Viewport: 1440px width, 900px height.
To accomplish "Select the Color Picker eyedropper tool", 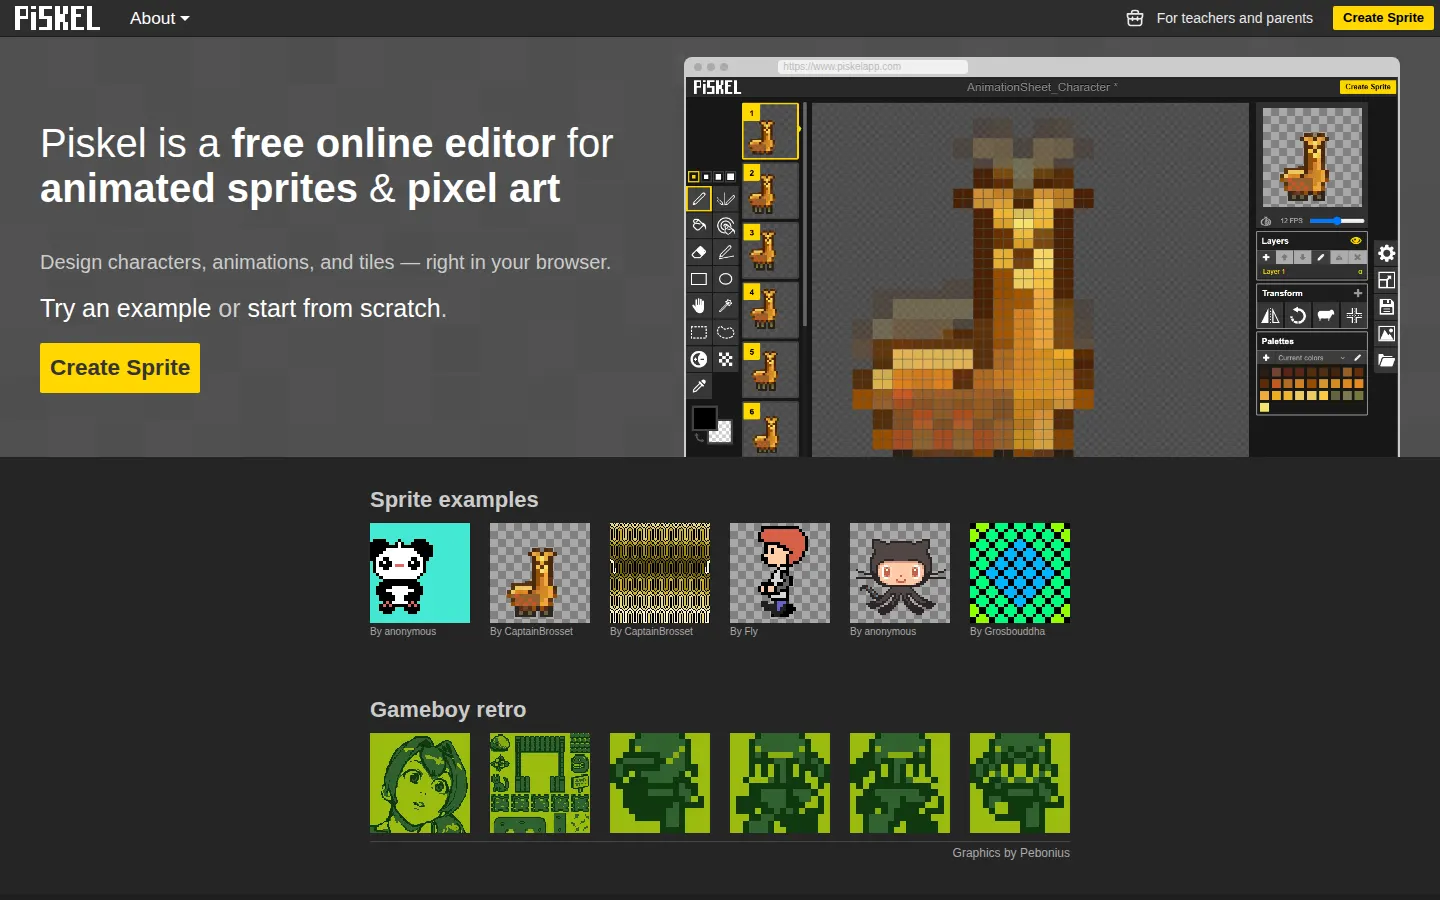I will (x=699, y=386).
